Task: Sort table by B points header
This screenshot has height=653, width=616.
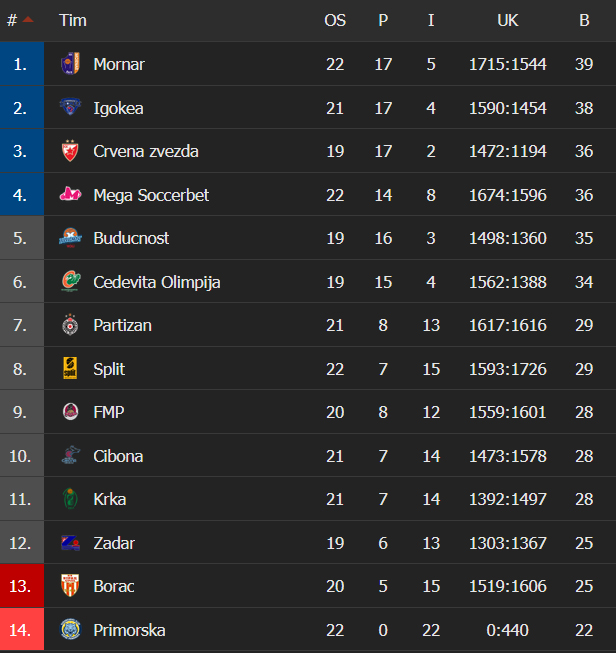Action: pos(584,20)
